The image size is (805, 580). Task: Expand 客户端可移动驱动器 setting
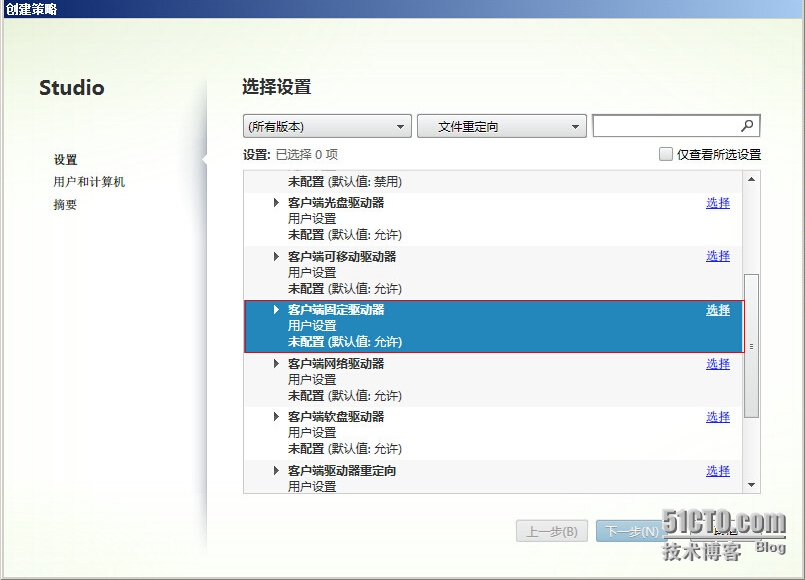(x=276, y=256)
